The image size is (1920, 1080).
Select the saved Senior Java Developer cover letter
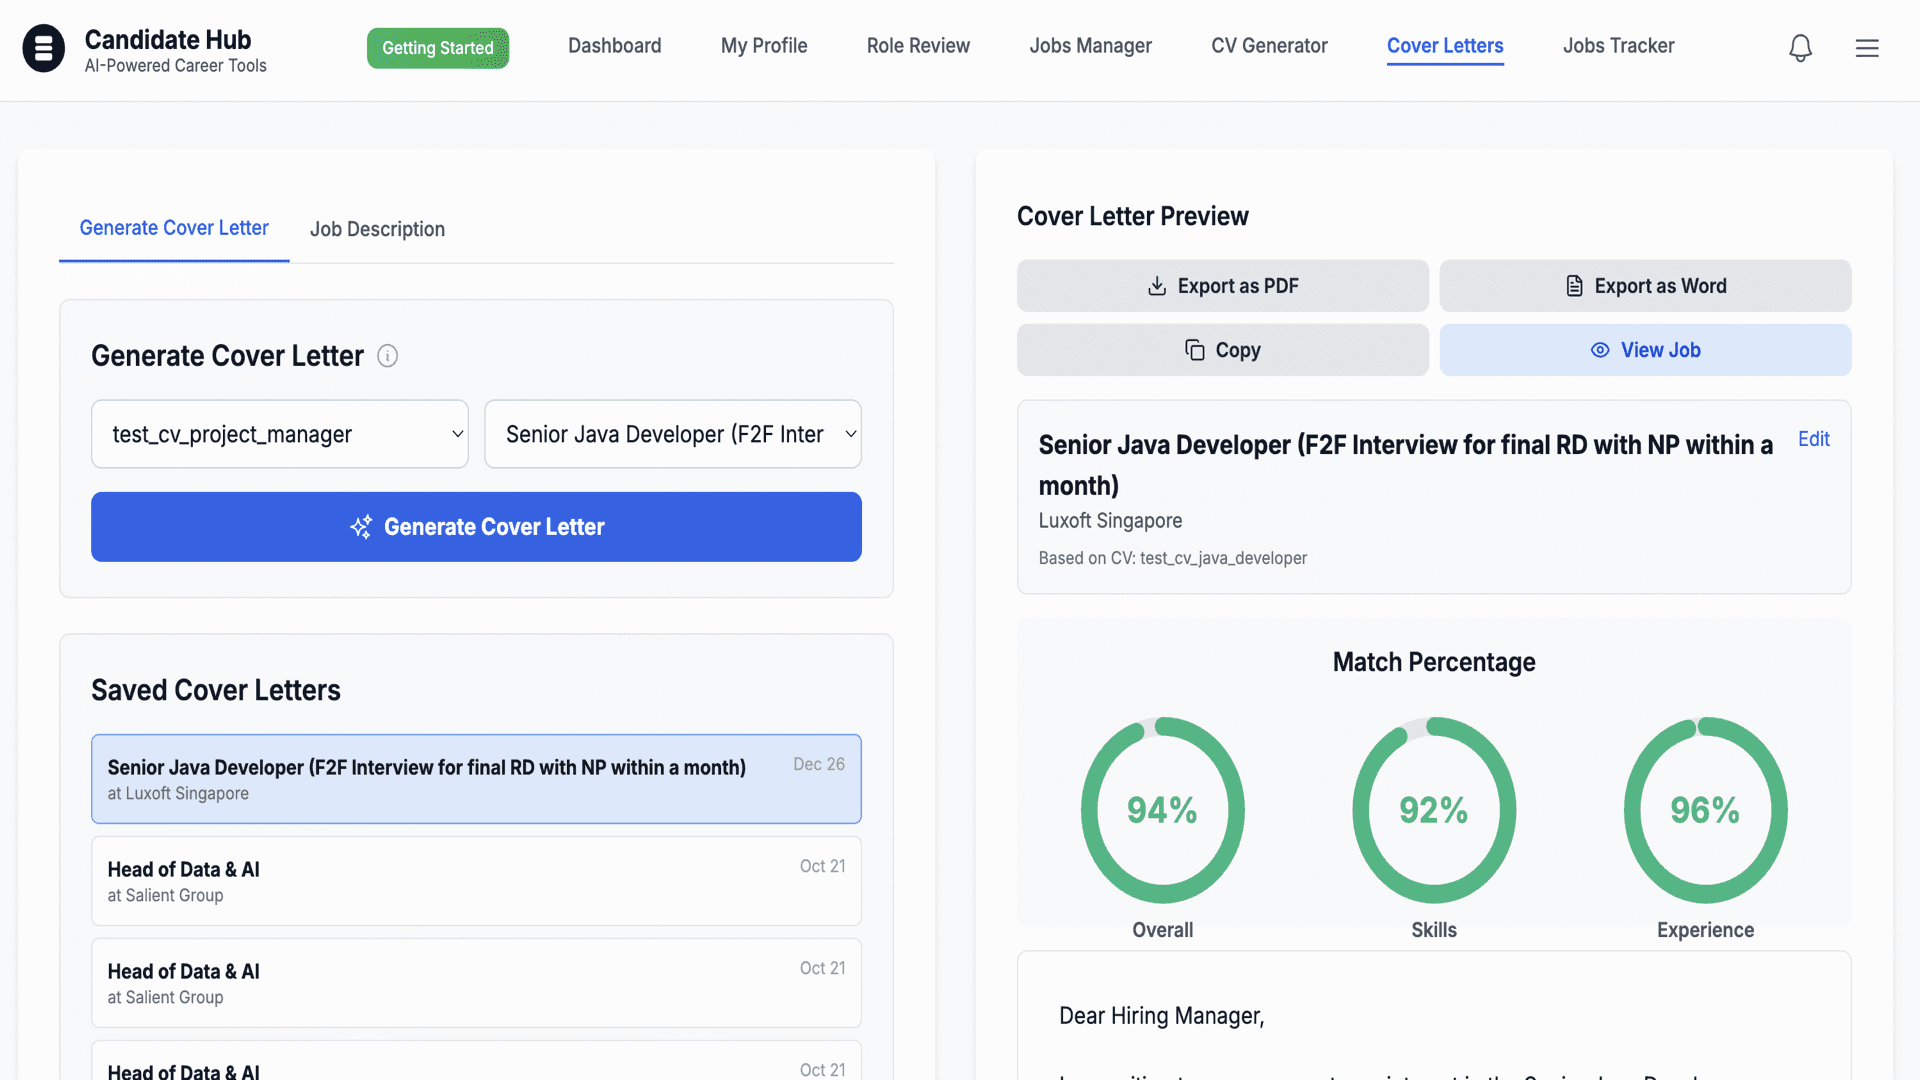pos(476,779)
